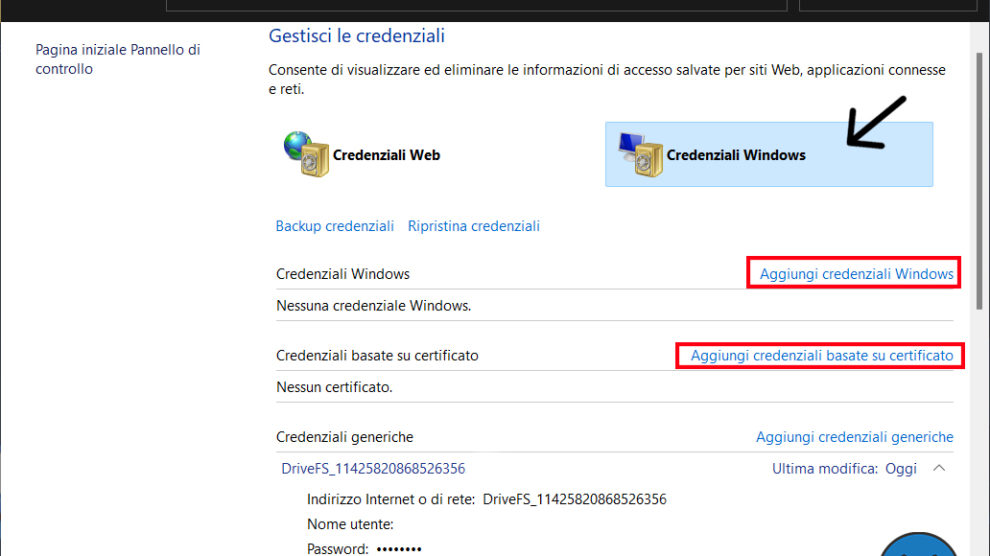The width and height of the screenshot is (990, 556).
Task: Click the Indirizzo Internet o di rete value
Action: [575, 499]
